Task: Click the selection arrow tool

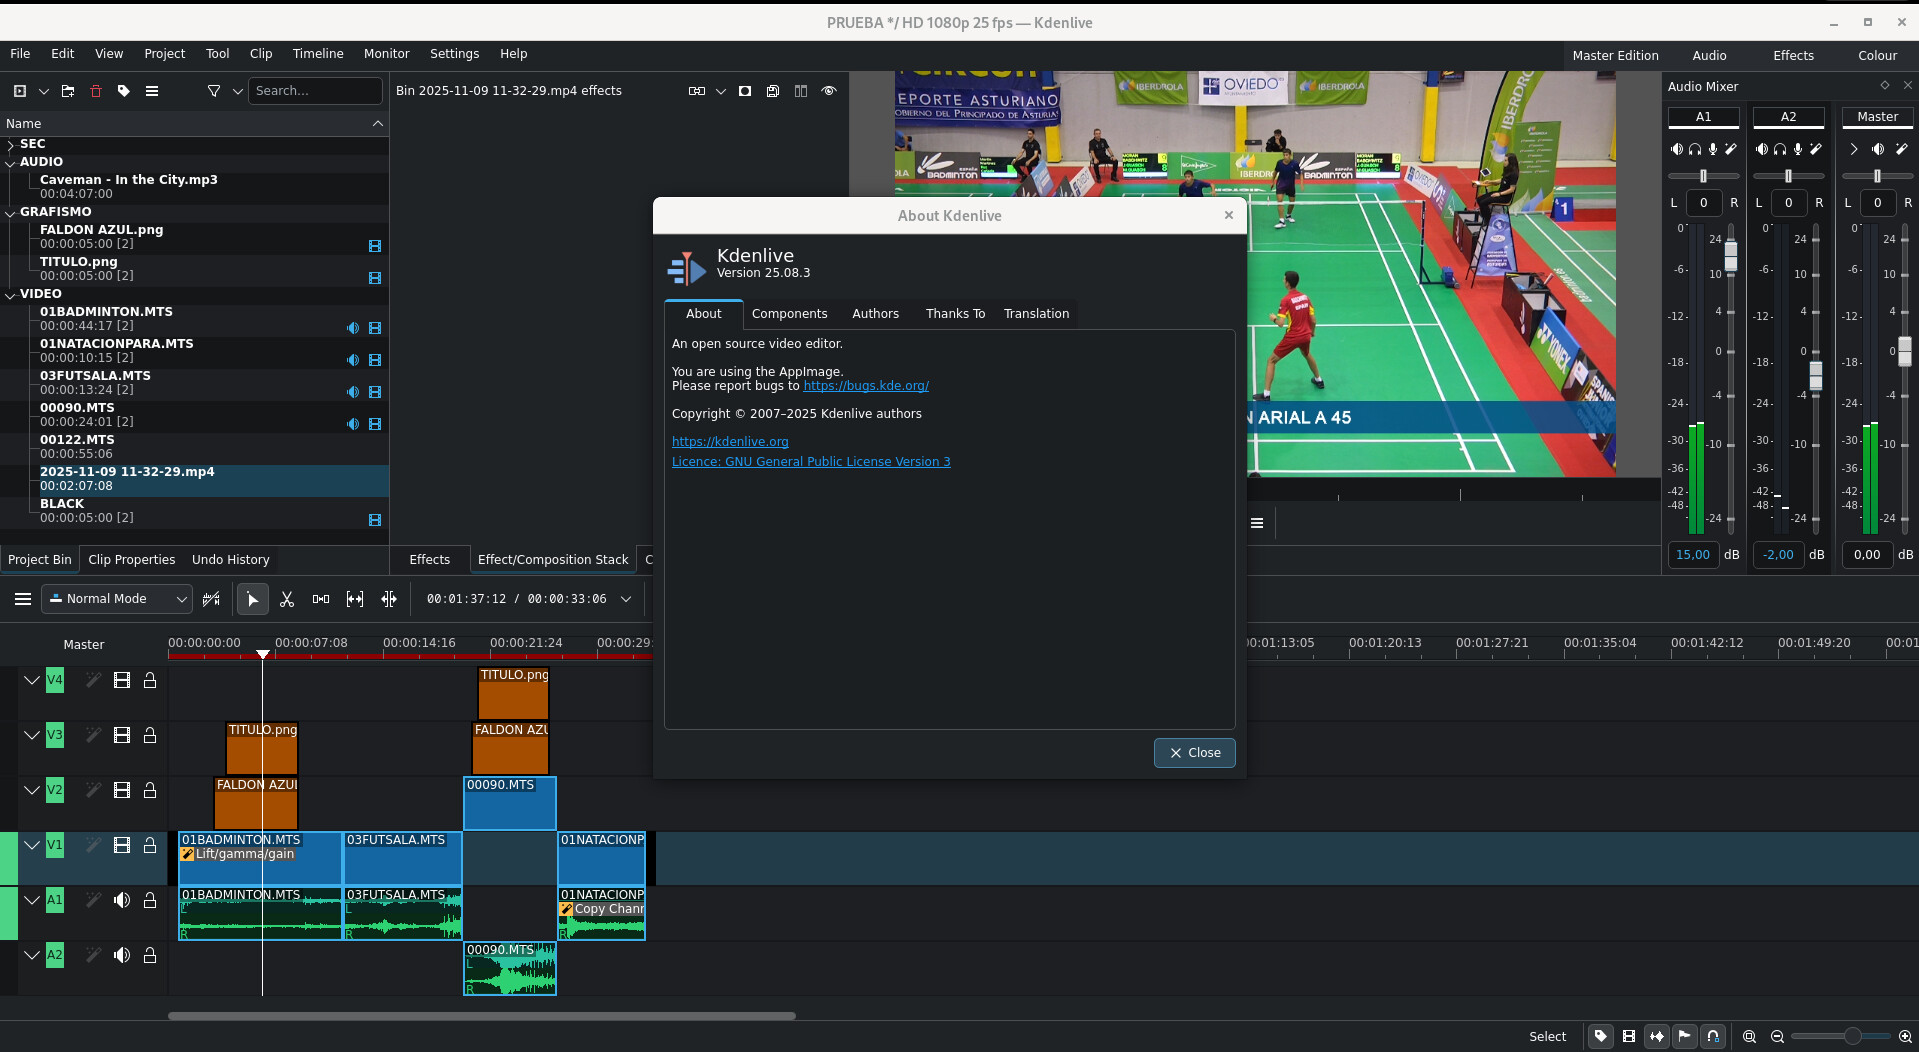Action: tap(252, 599)
